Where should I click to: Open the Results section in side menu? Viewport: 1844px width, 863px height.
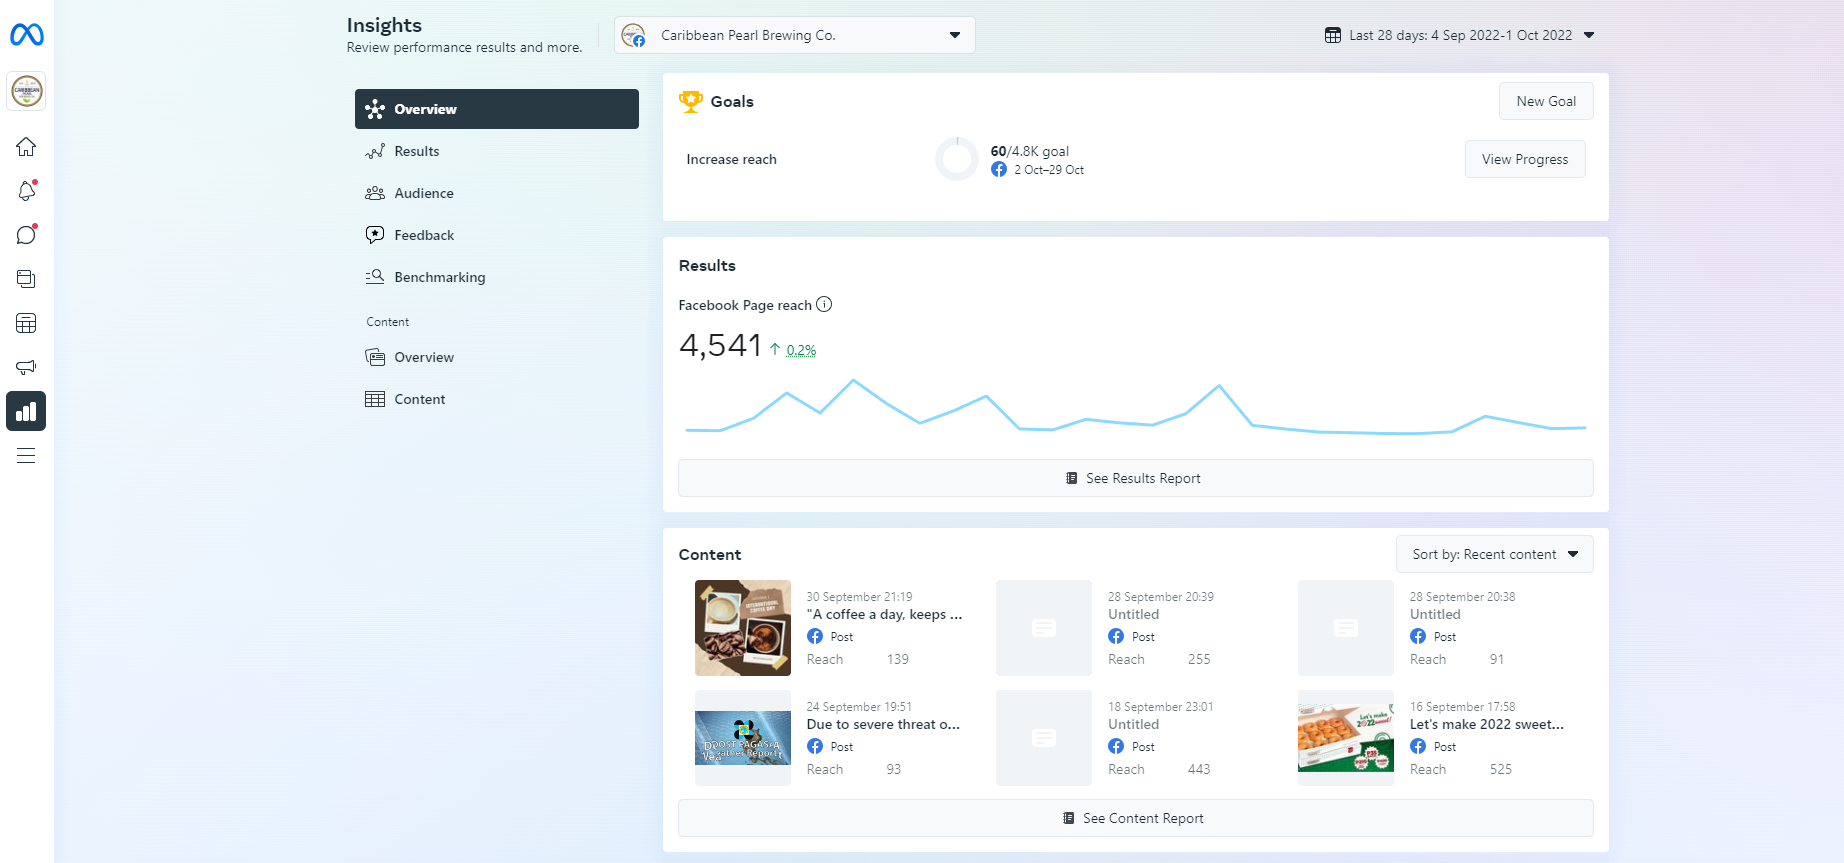coord(497,151)
